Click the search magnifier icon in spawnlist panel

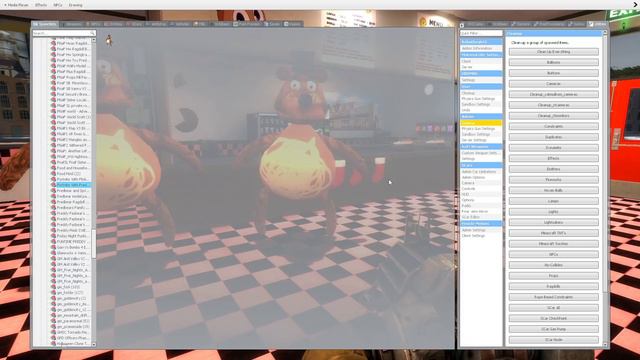click(x=93, y=33)
